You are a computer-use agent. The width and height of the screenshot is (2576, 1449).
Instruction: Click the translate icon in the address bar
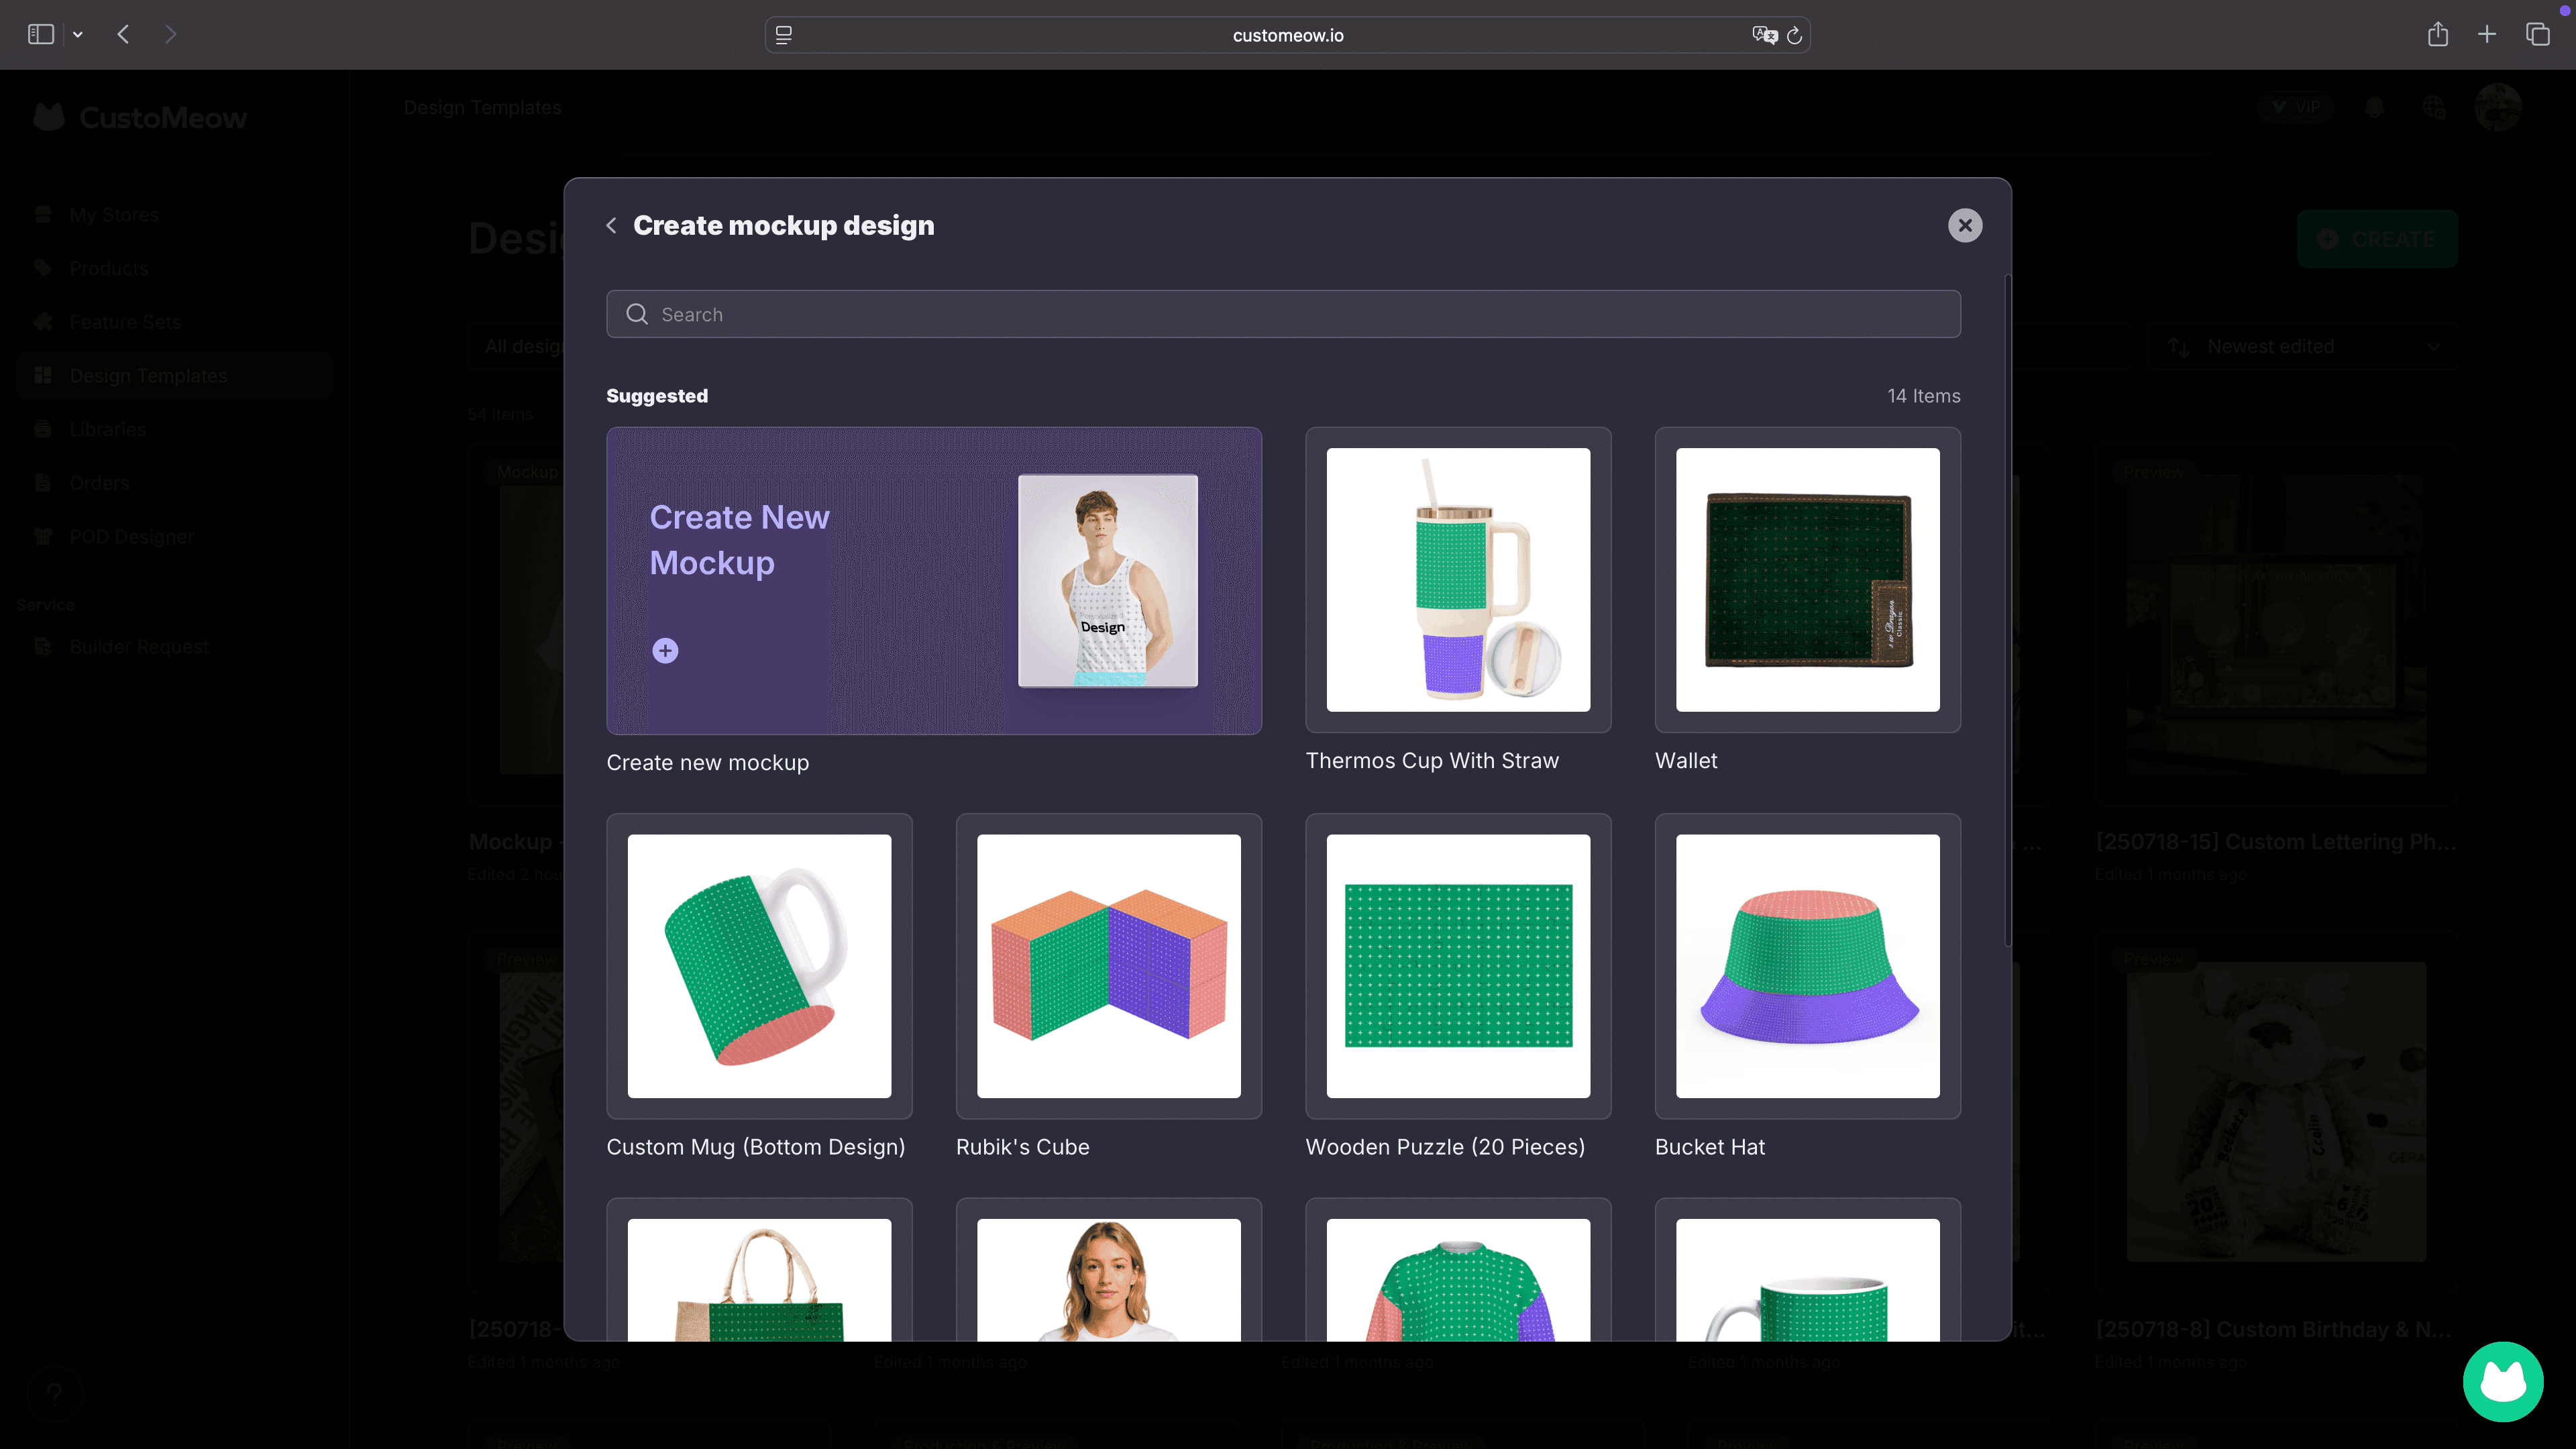click(x=1764, y=35)
